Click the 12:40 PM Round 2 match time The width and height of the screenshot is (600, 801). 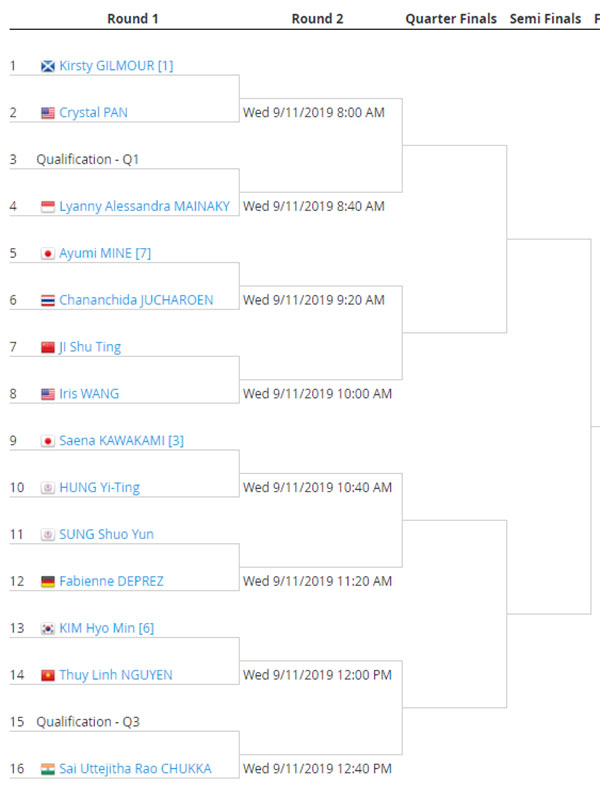point(317,769)
